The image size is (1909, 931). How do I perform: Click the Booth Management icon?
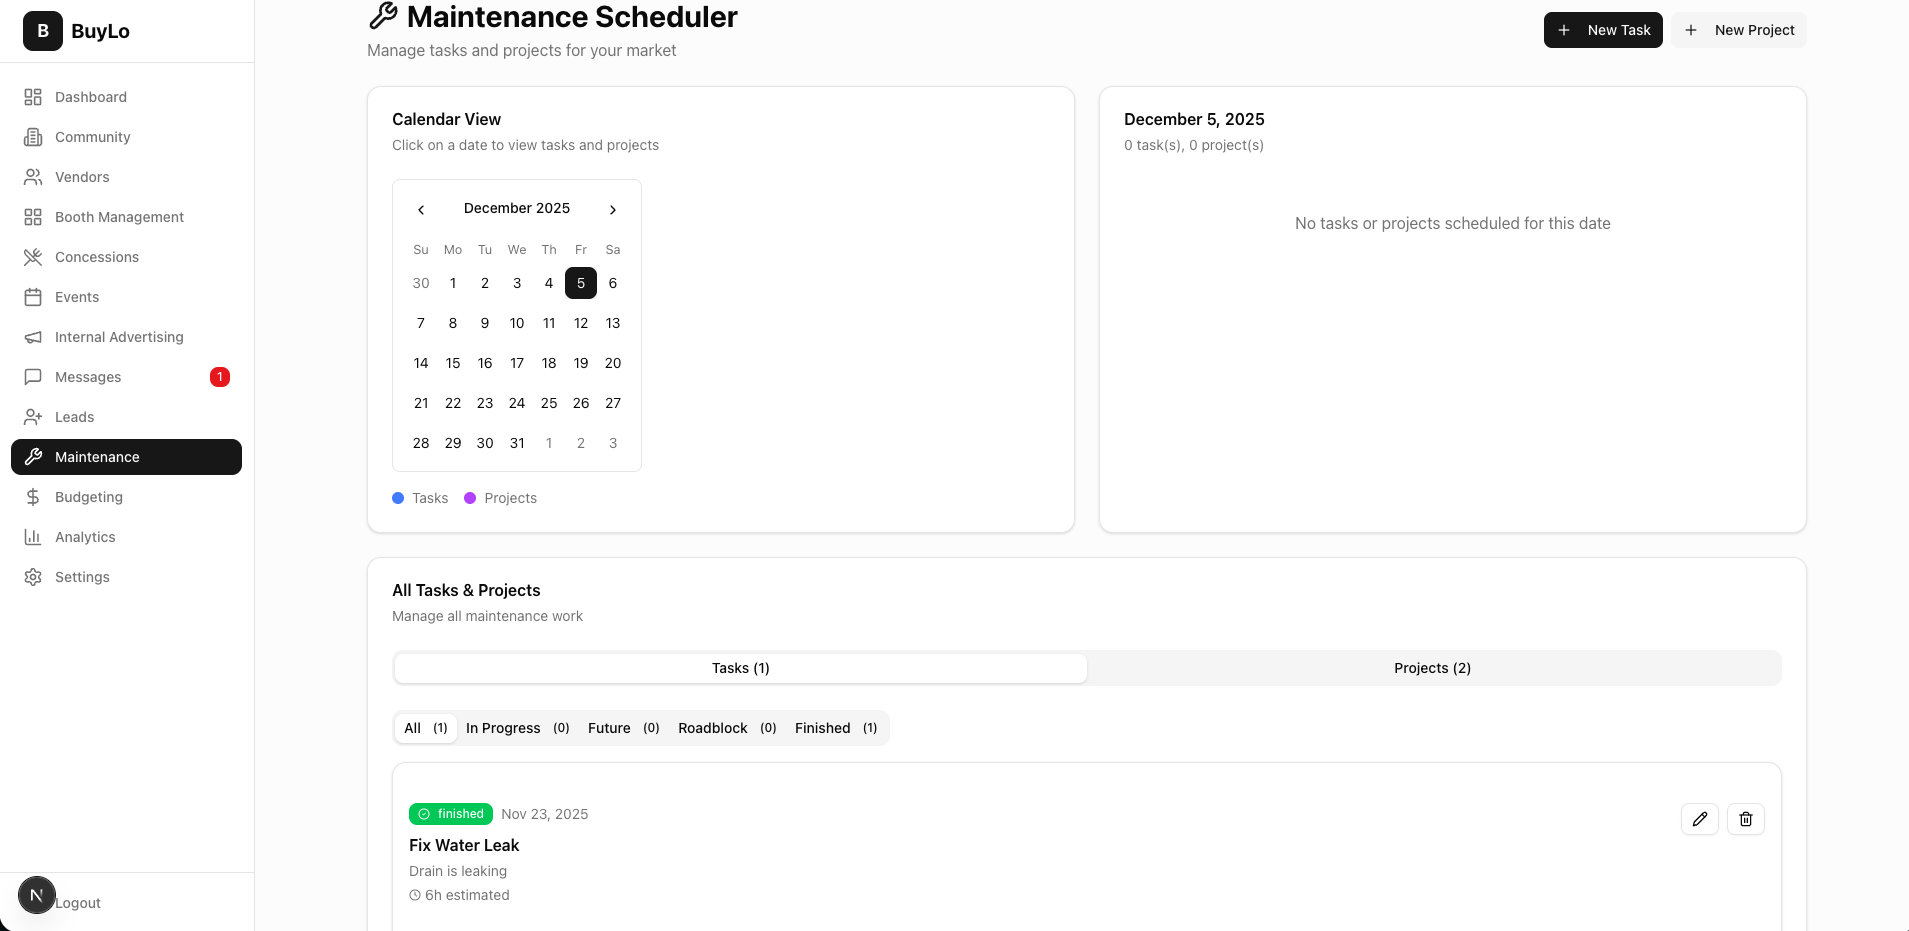33,217
